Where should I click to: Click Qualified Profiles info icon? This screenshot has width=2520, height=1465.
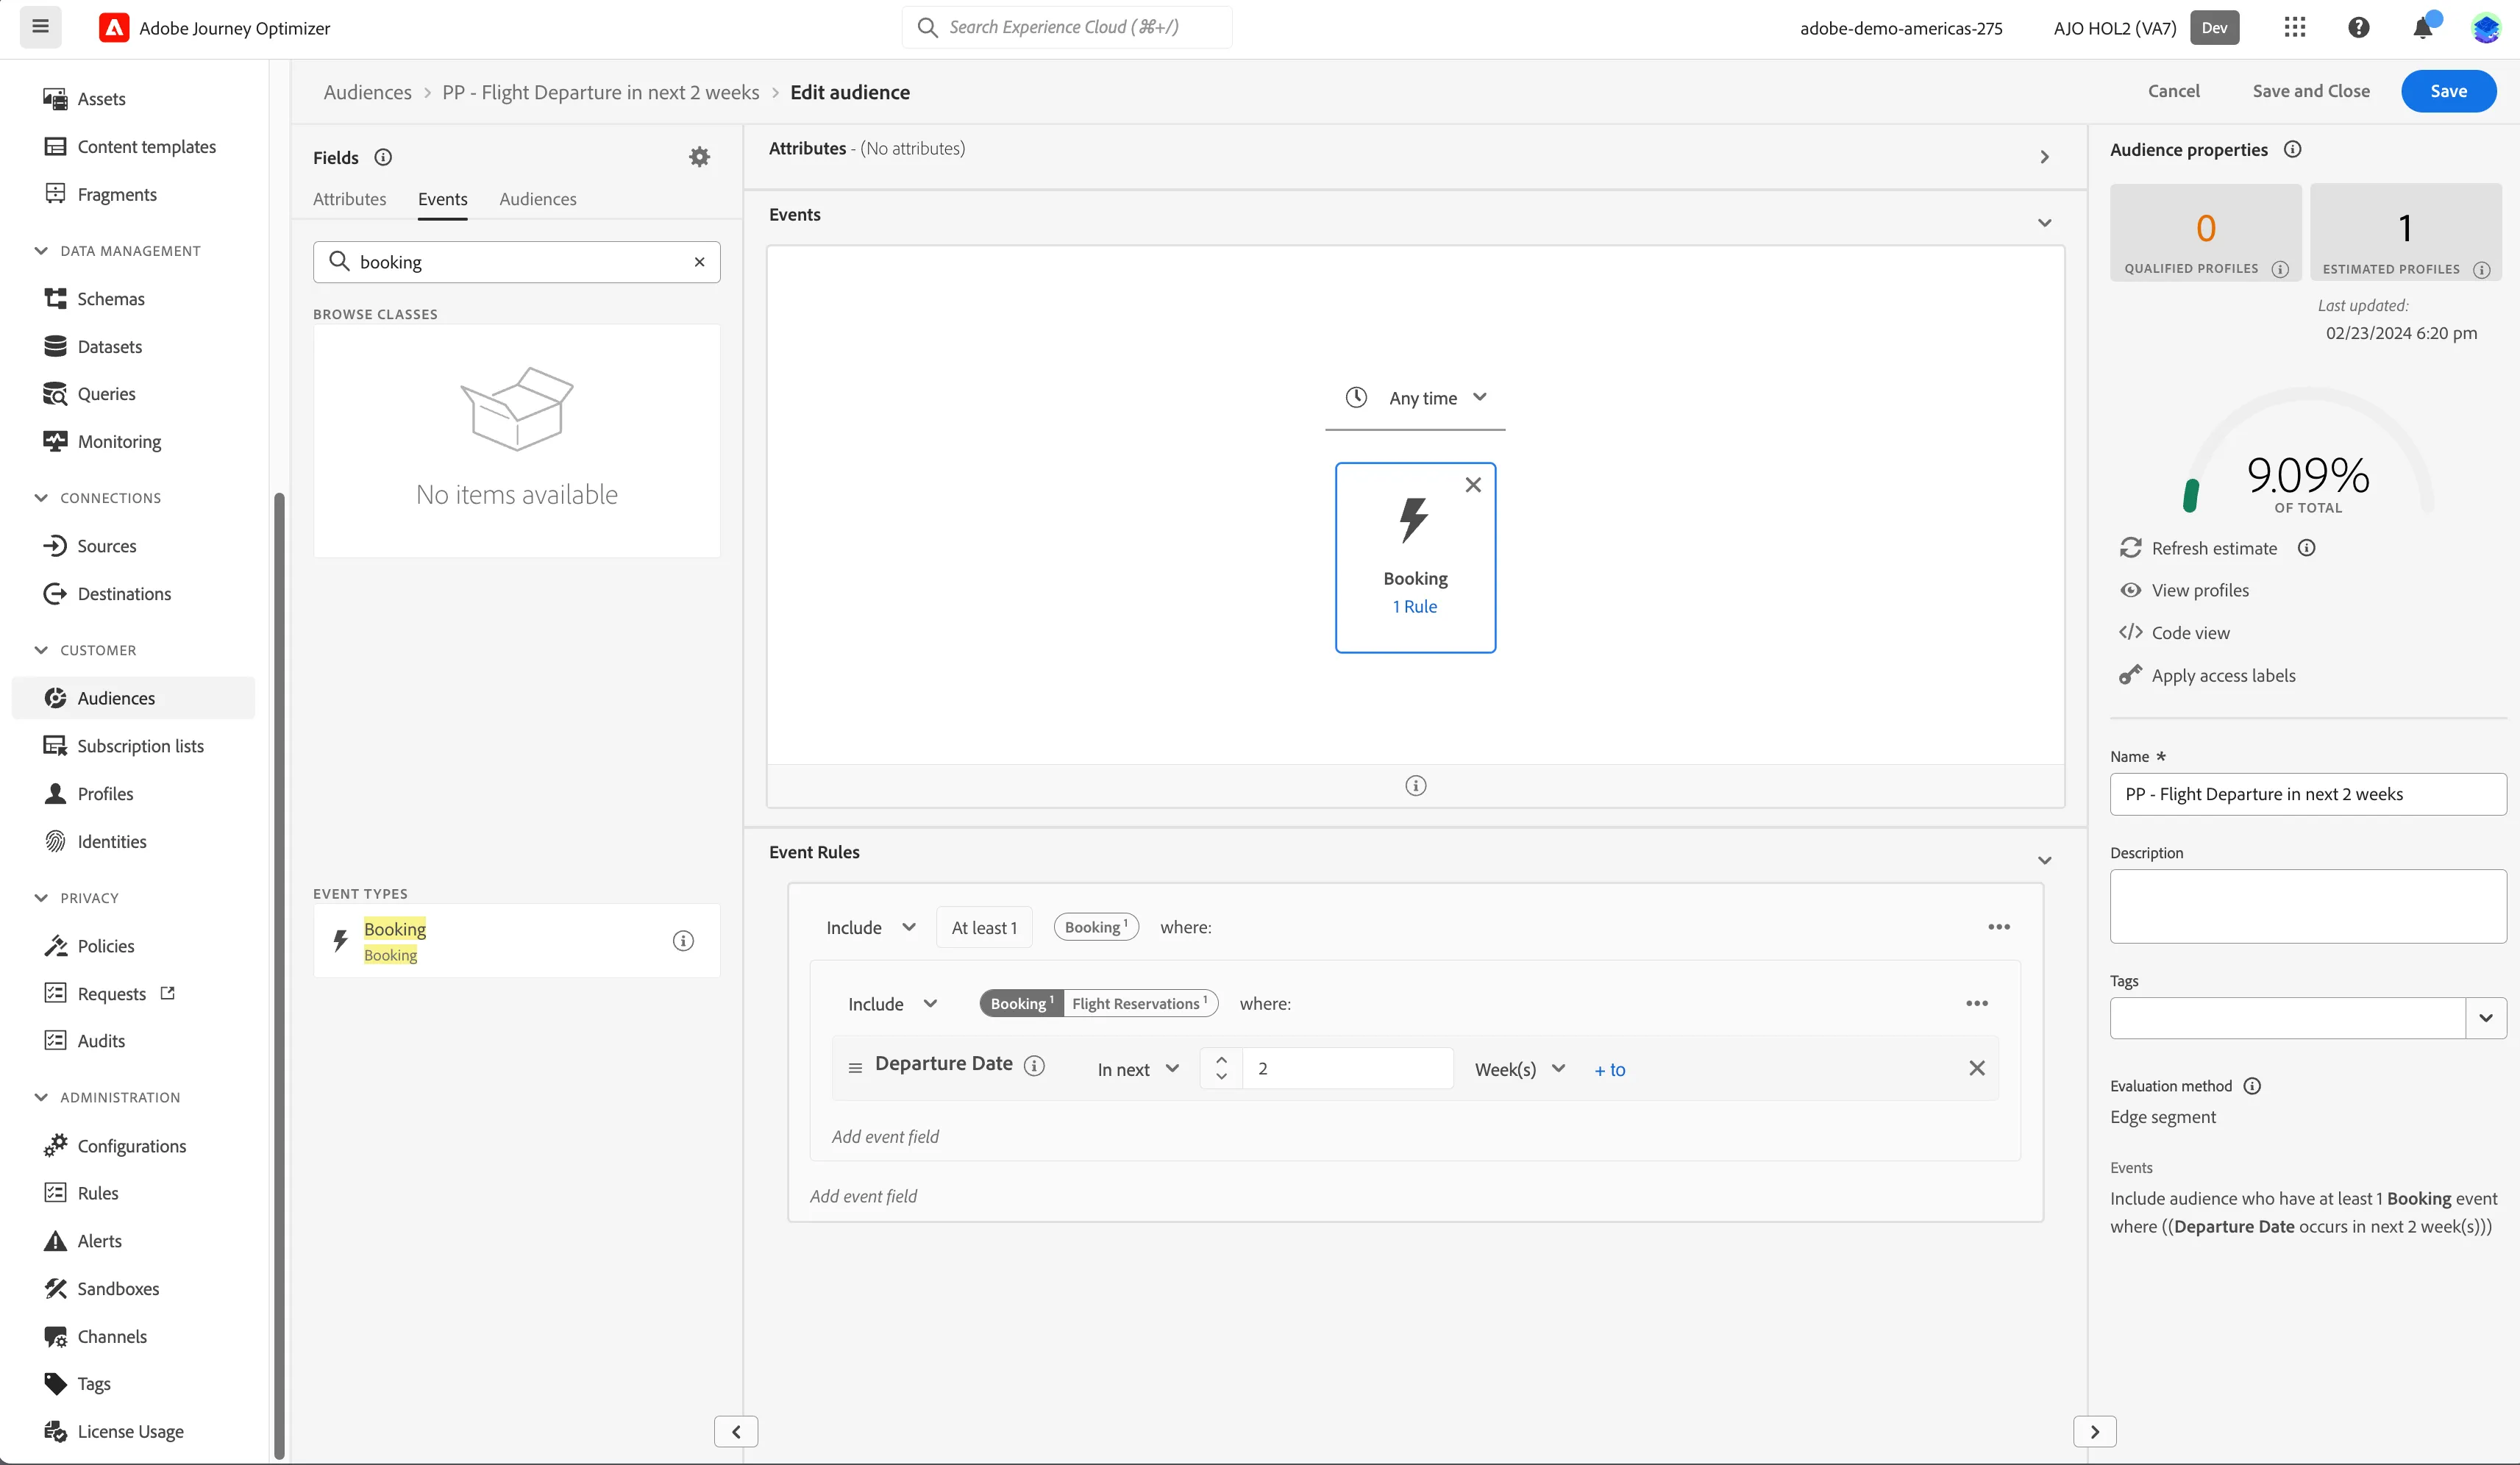pos(2280,269)
